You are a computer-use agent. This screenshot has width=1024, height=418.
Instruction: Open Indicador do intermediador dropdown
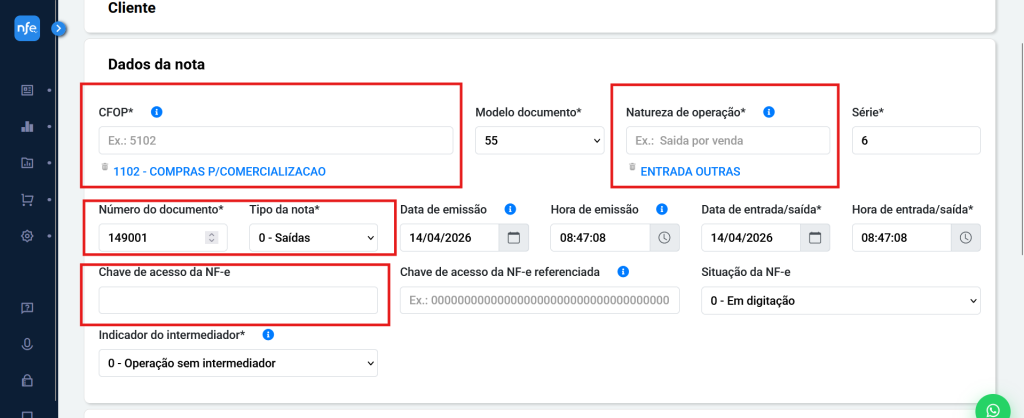(x=238, y=363)
